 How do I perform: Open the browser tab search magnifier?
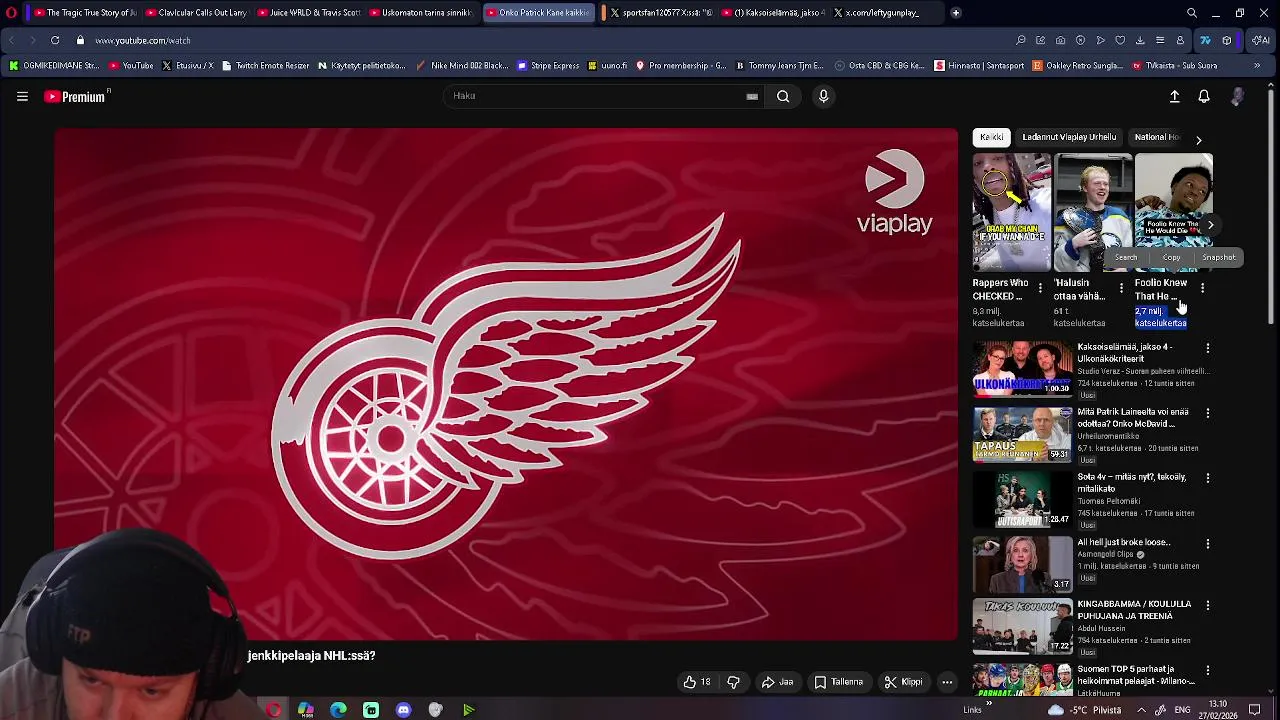coord(1192,13)
